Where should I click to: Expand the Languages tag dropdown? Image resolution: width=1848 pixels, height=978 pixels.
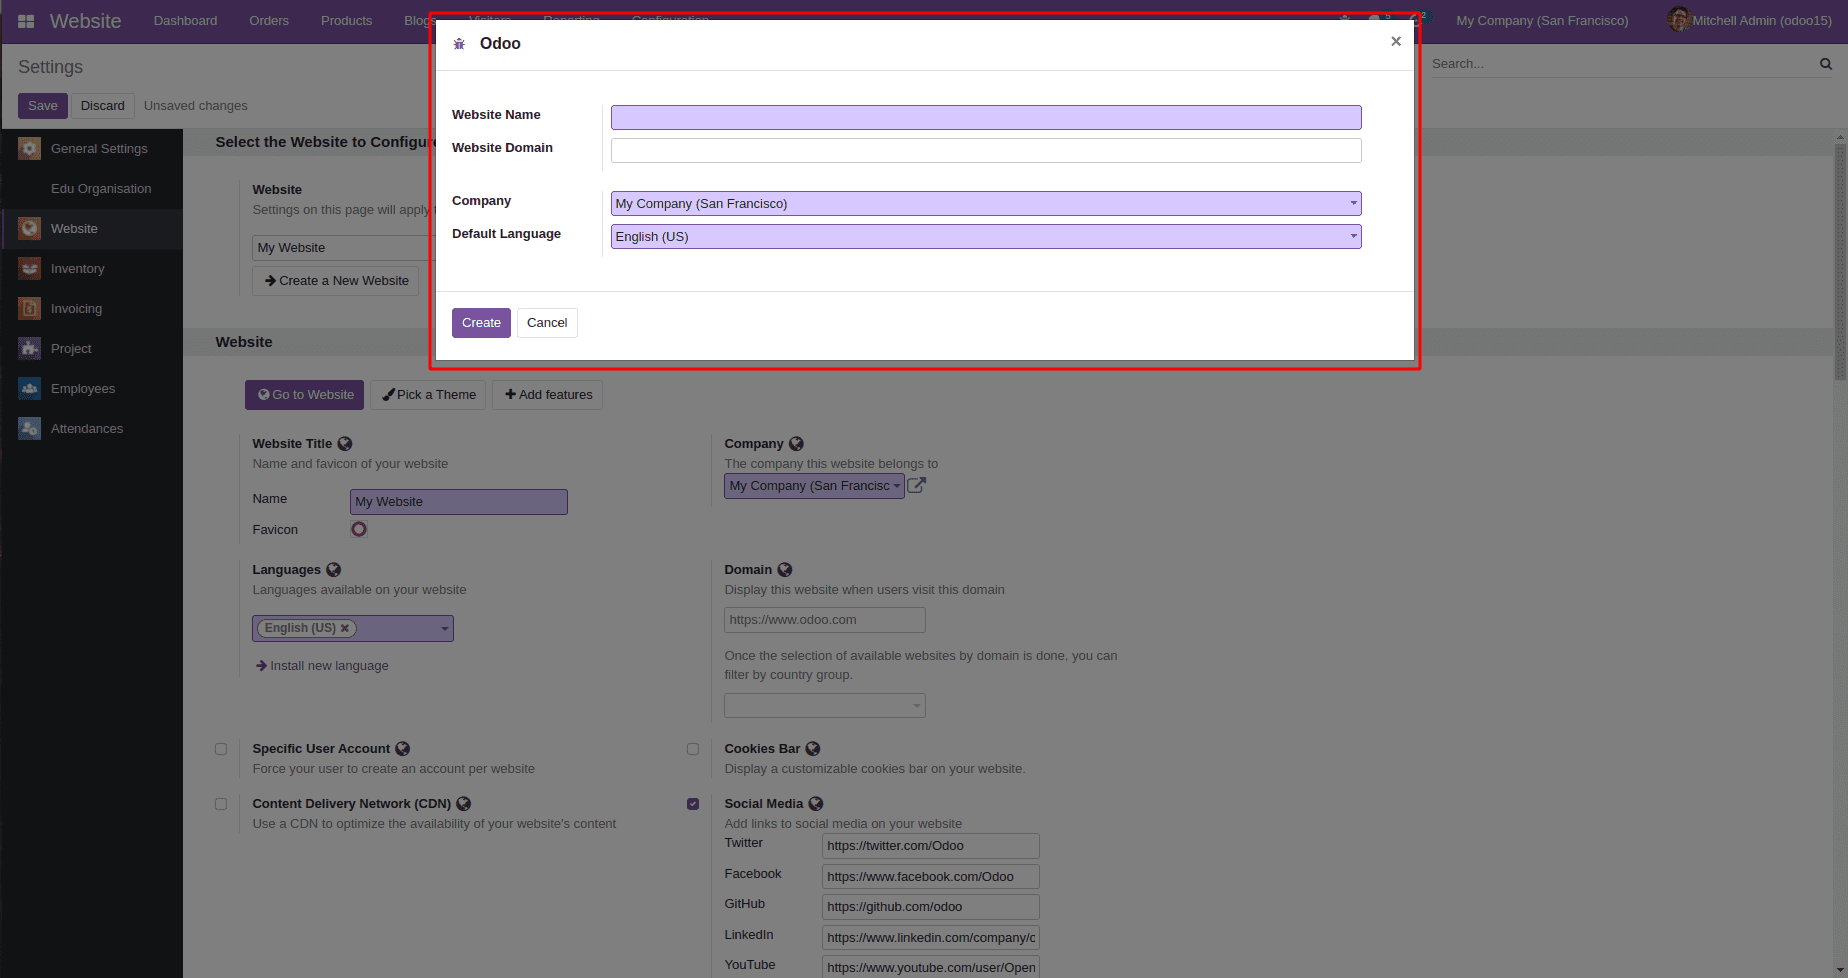445,629
